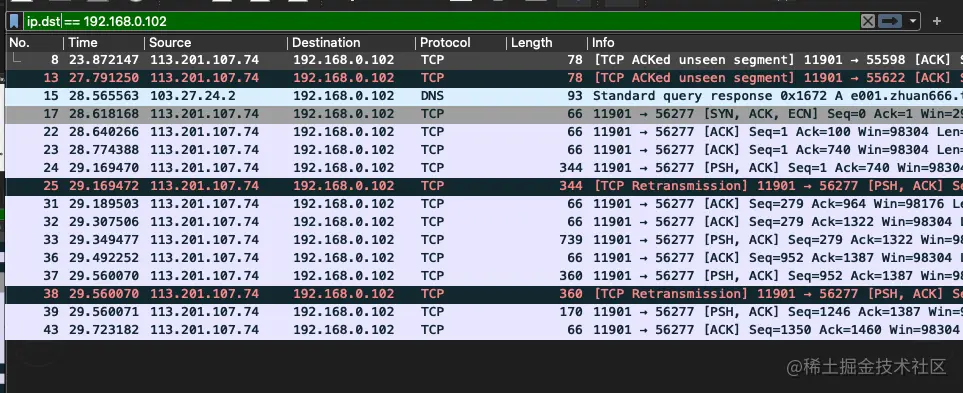Viewport: 963px width, 393px height.
Task: Sort packets by the No. column
Action: [x=34, y=43]
